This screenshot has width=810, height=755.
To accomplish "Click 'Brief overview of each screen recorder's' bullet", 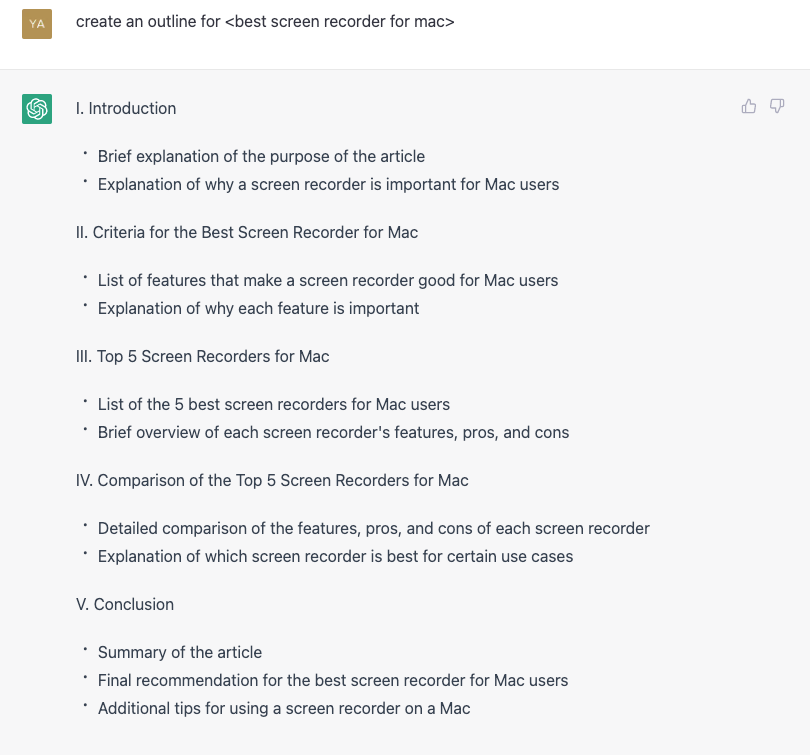I will point(334,432).
